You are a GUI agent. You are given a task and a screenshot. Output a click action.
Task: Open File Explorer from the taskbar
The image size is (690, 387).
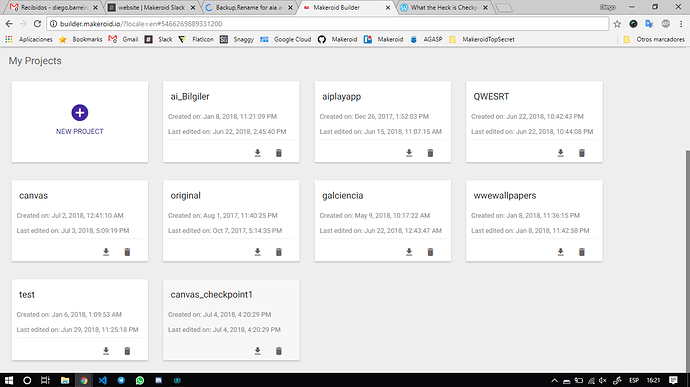pyautogui.click(x=65, y=380)
